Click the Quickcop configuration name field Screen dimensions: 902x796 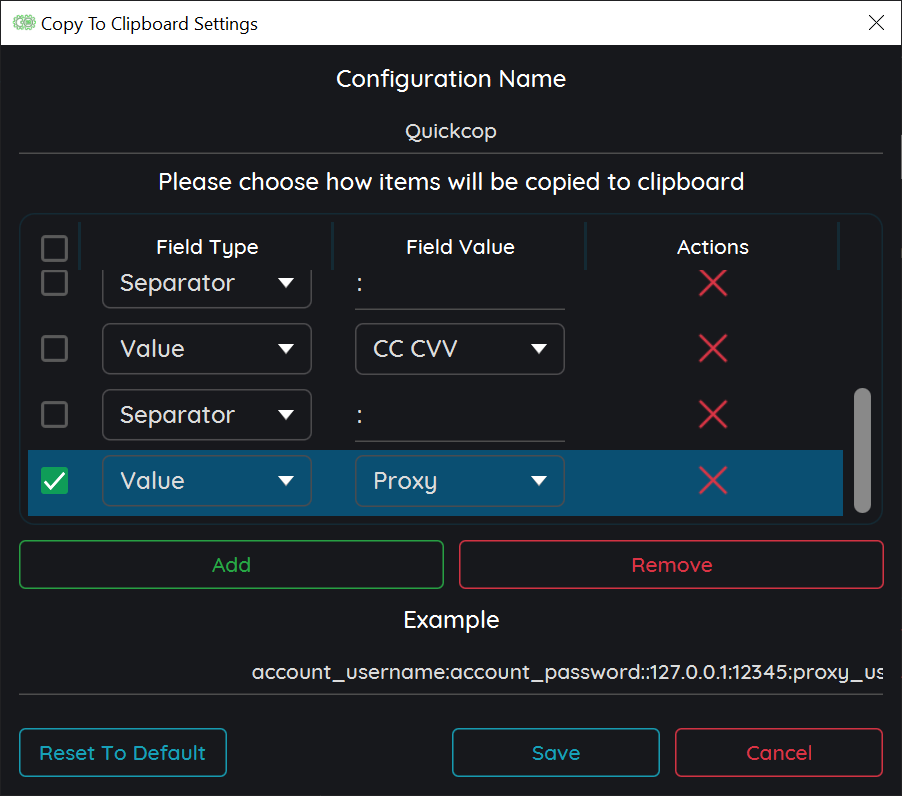tap(451, 130)
